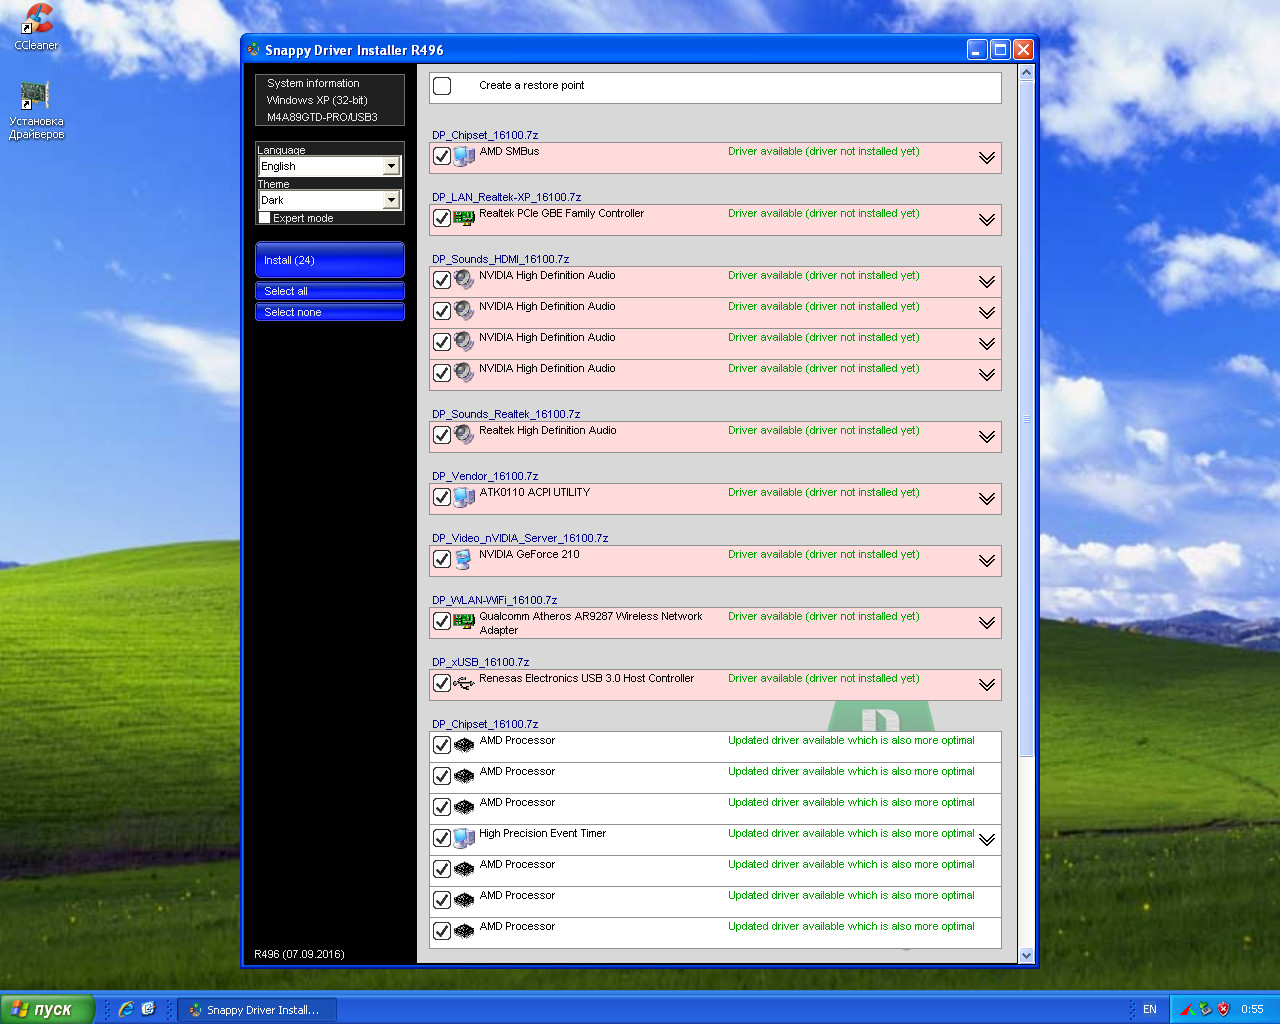Uncheck the Qualcomm Atheros AR9287 driver
Image resolution: width=1280 pixels, height=1024 pixels.
[x=442, y=622]
